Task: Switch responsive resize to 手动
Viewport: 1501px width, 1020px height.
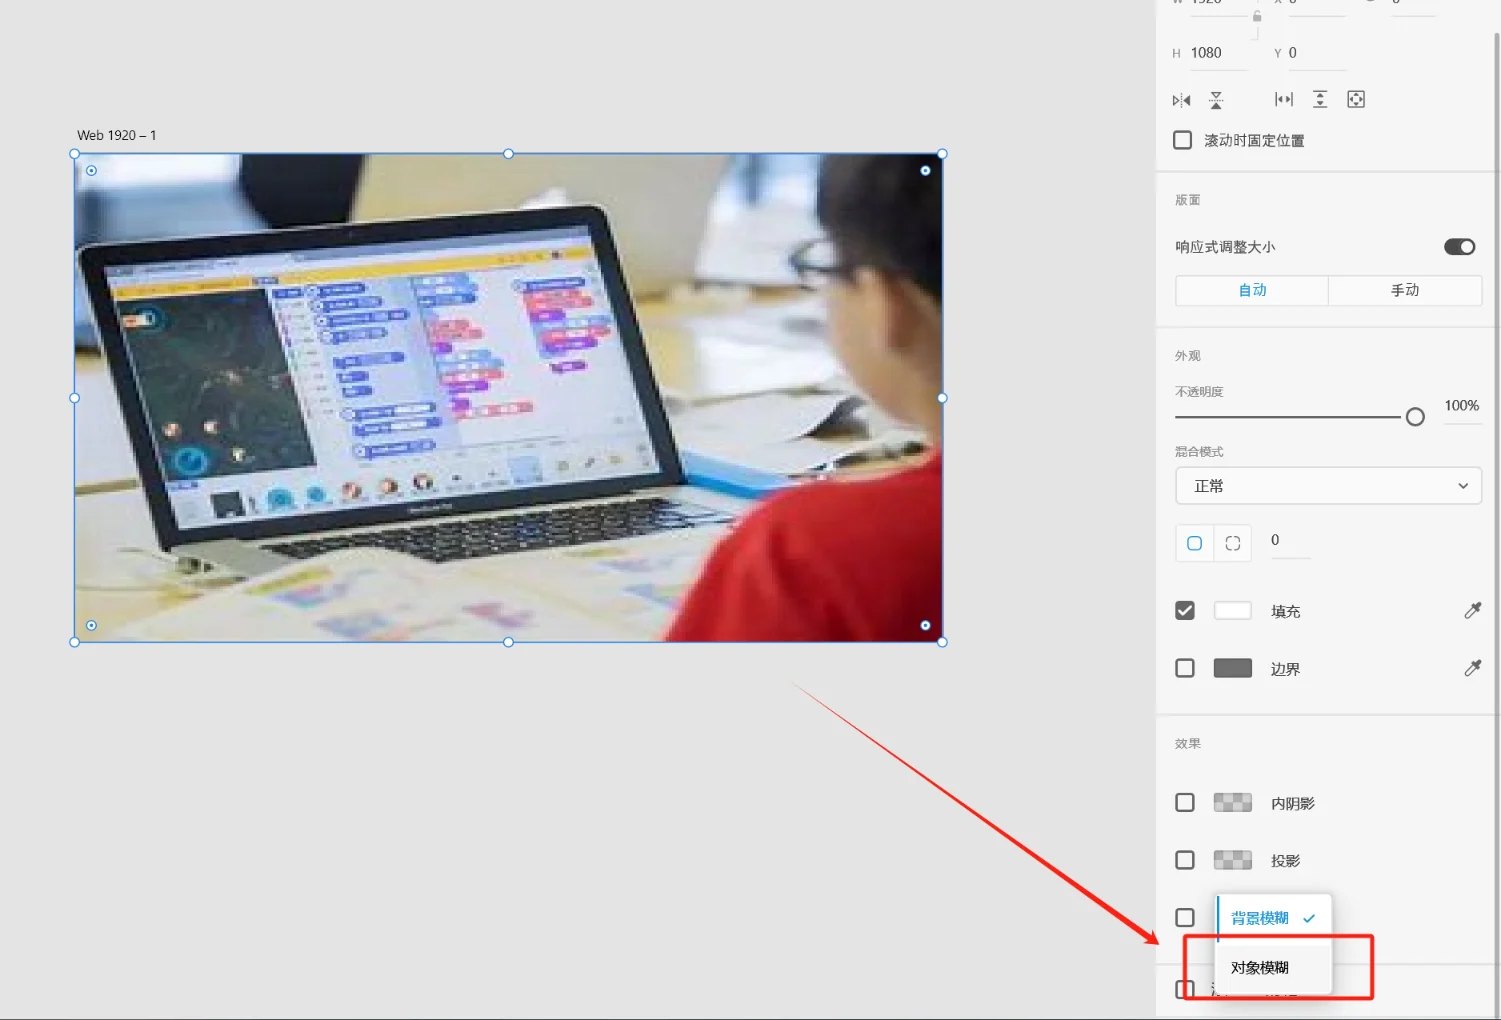Action: [1404, 290]
